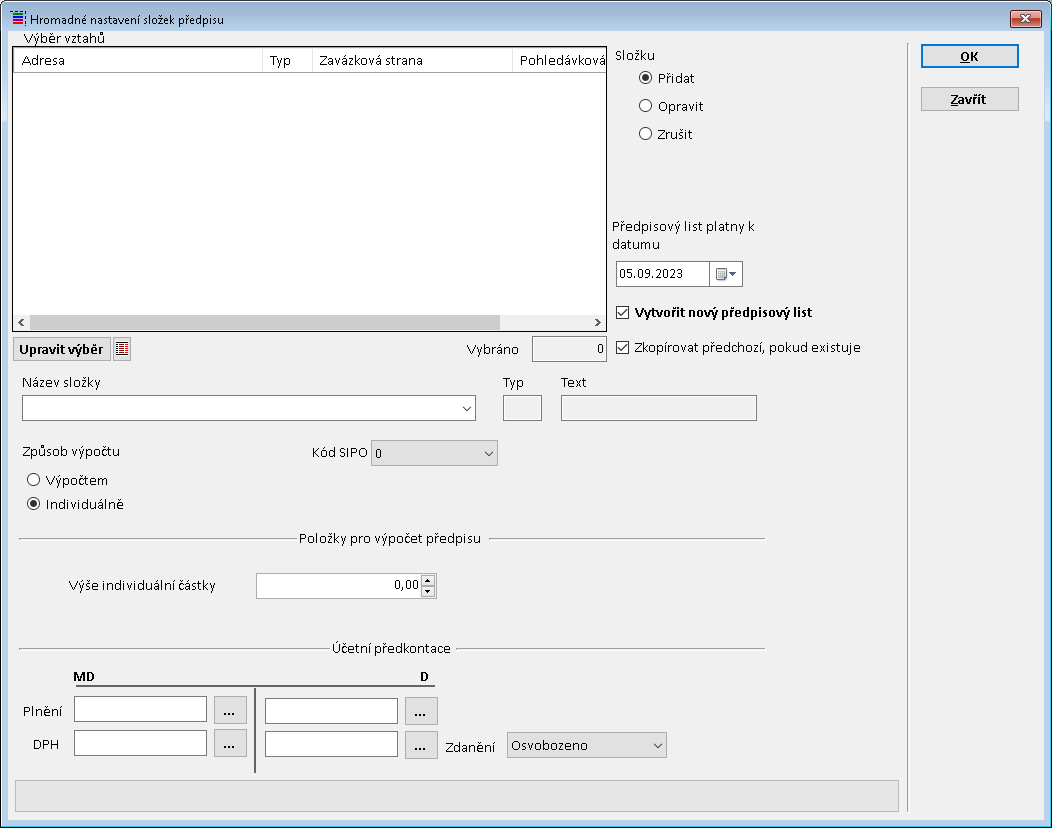Open the Zdanění dropdown showing Osvobozeno
This screenshot has width=1052, height=828.
657,745
